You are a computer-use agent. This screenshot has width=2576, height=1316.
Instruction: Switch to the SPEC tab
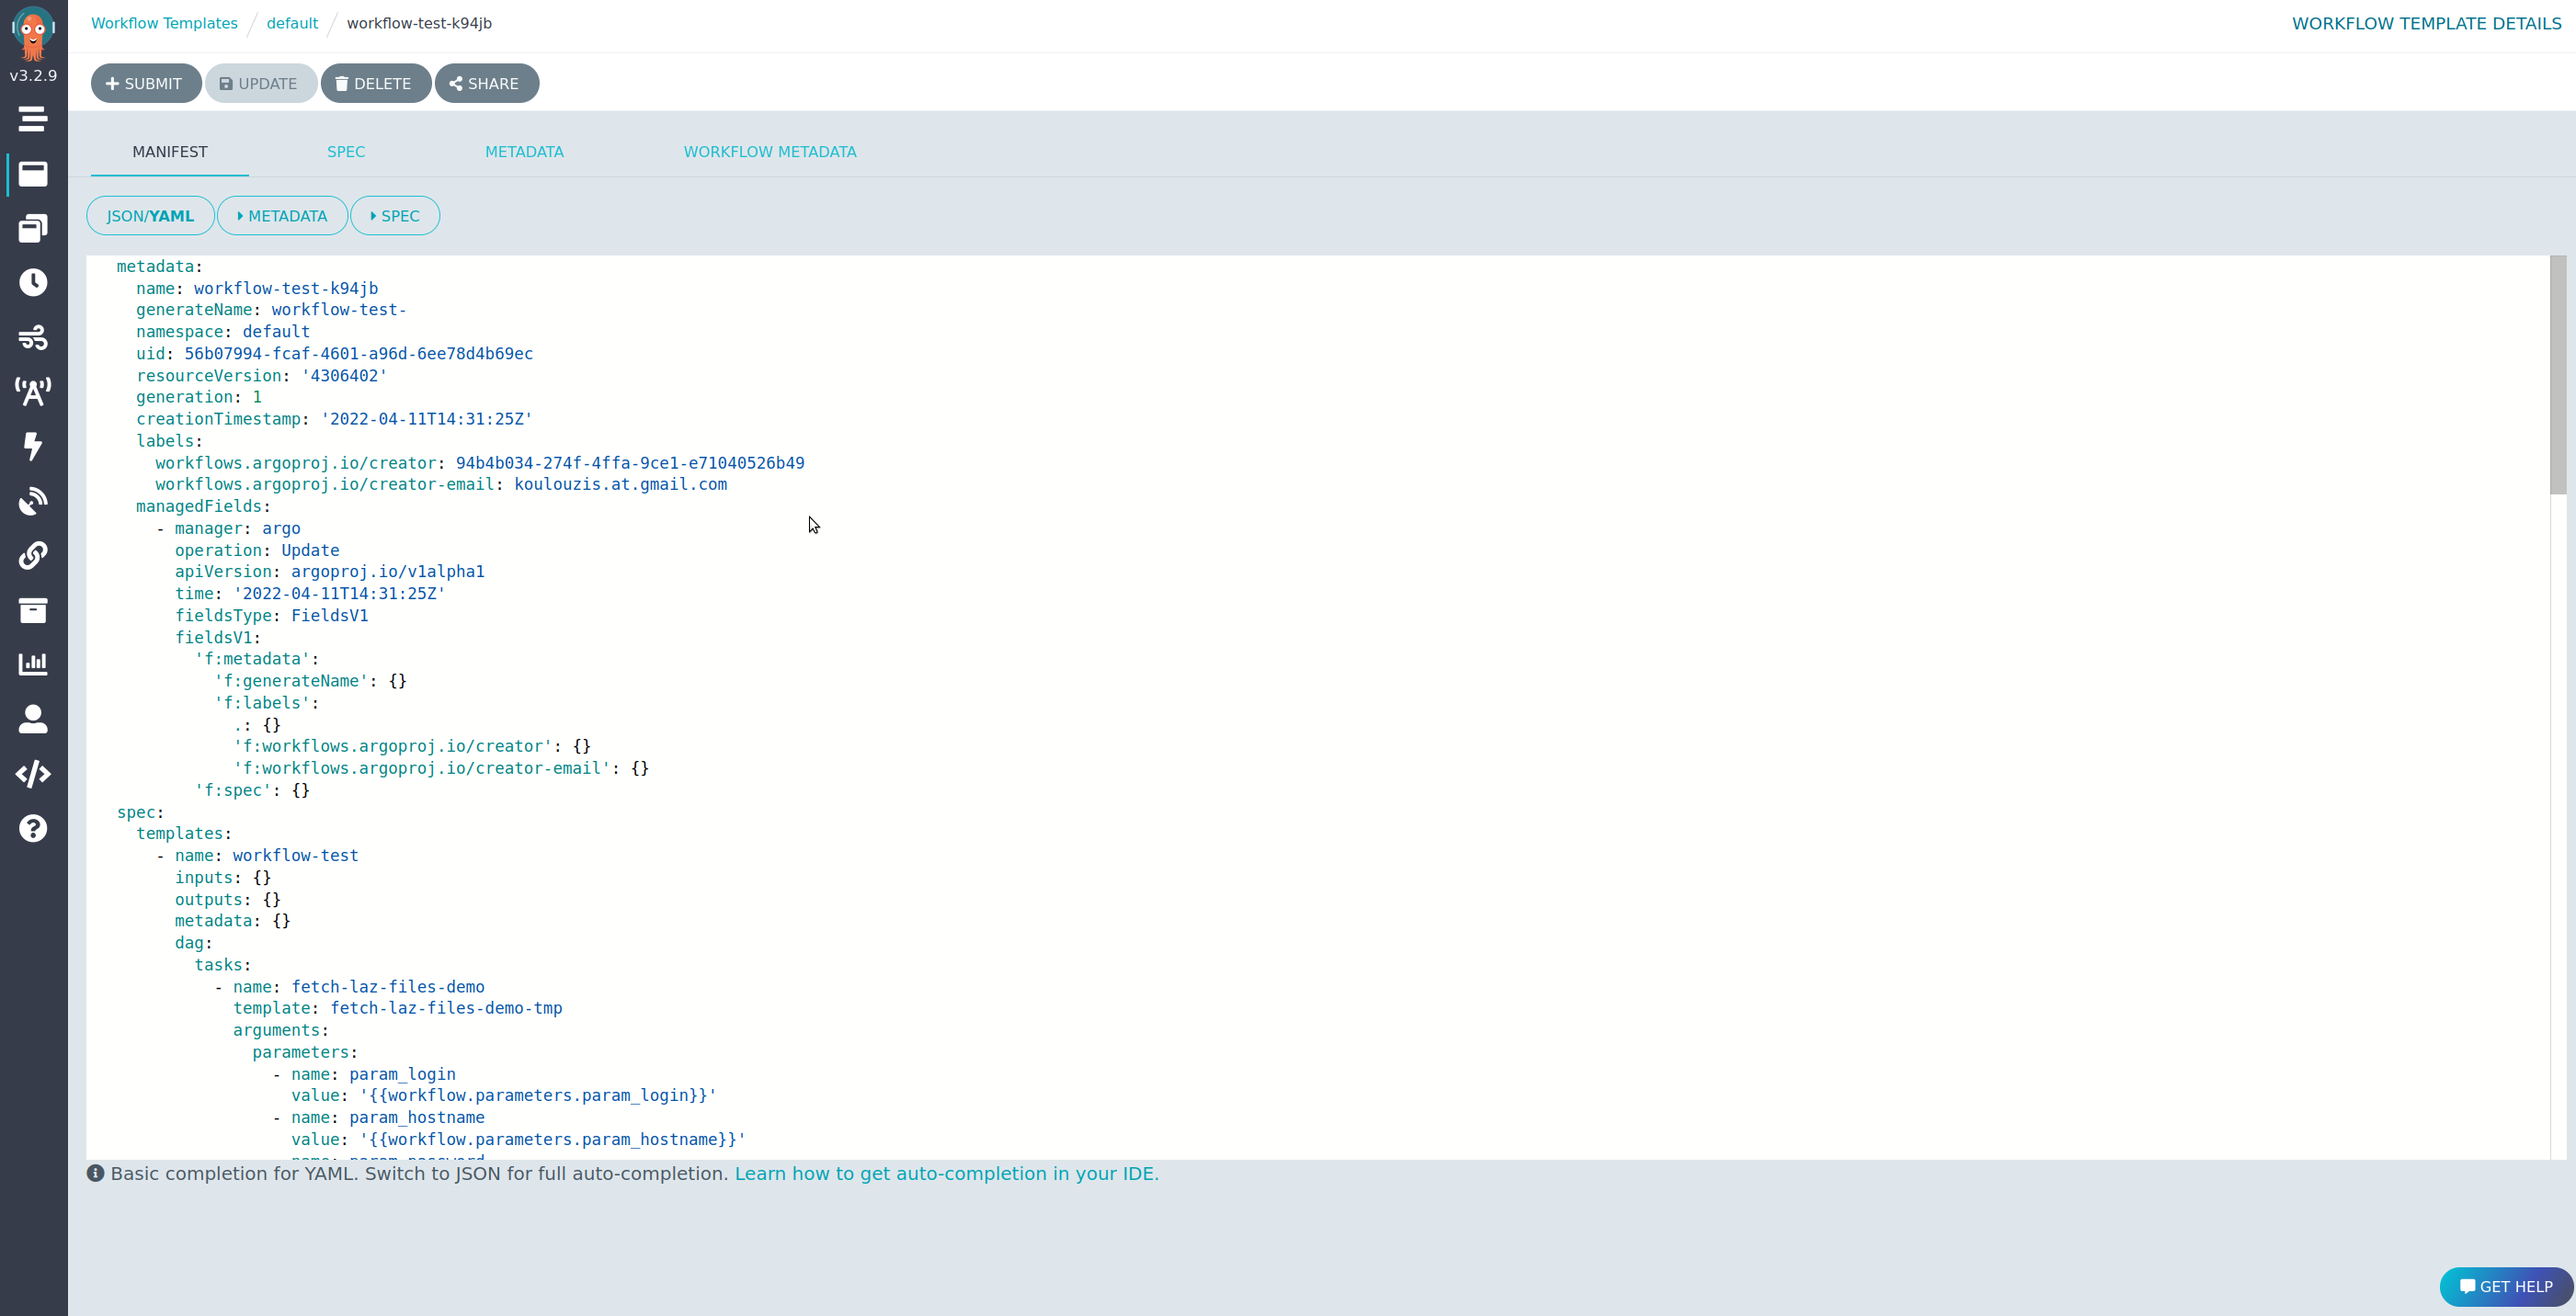pyautogui.click(x=346, y=152)
